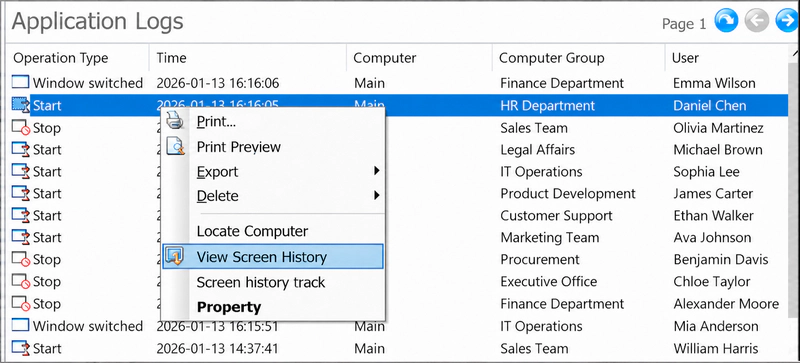Click the Start icon in William Harris row
This screenshot has width=800, height=363.
21,348
